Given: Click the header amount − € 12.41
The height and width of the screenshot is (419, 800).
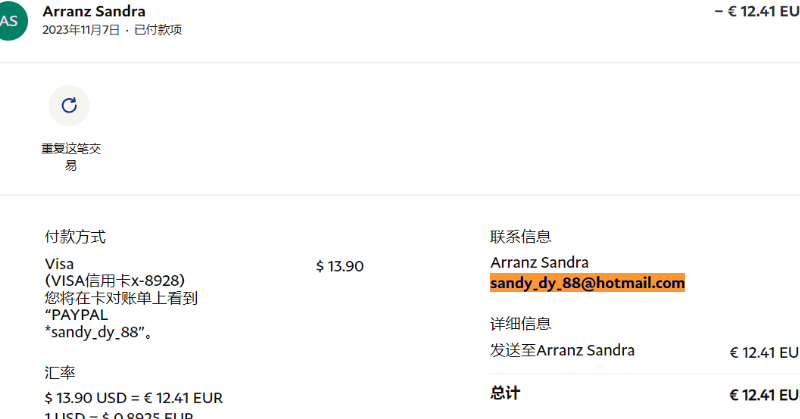Looking at the screenshot, I should (755, 12).
